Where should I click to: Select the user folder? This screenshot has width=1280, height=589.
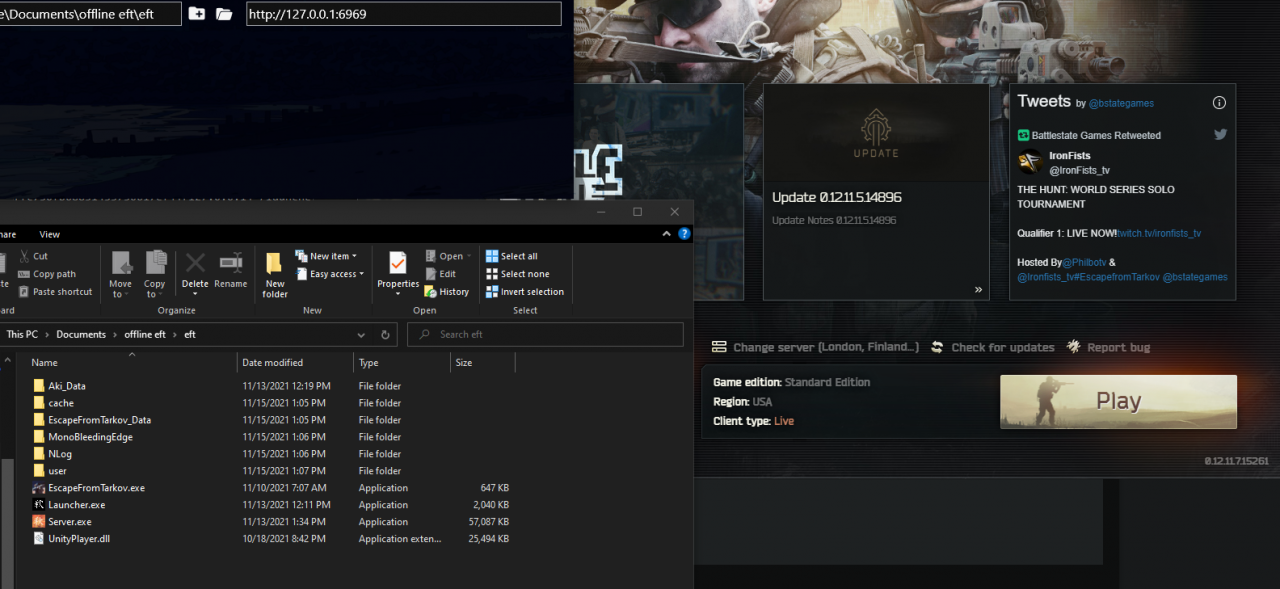point(57,471)
